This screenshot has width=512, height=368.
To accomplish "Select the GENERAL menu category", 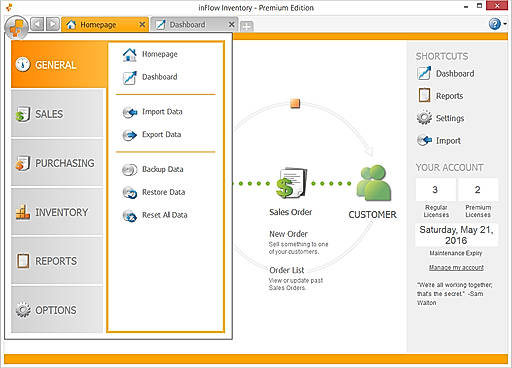I will pos(59,64).
